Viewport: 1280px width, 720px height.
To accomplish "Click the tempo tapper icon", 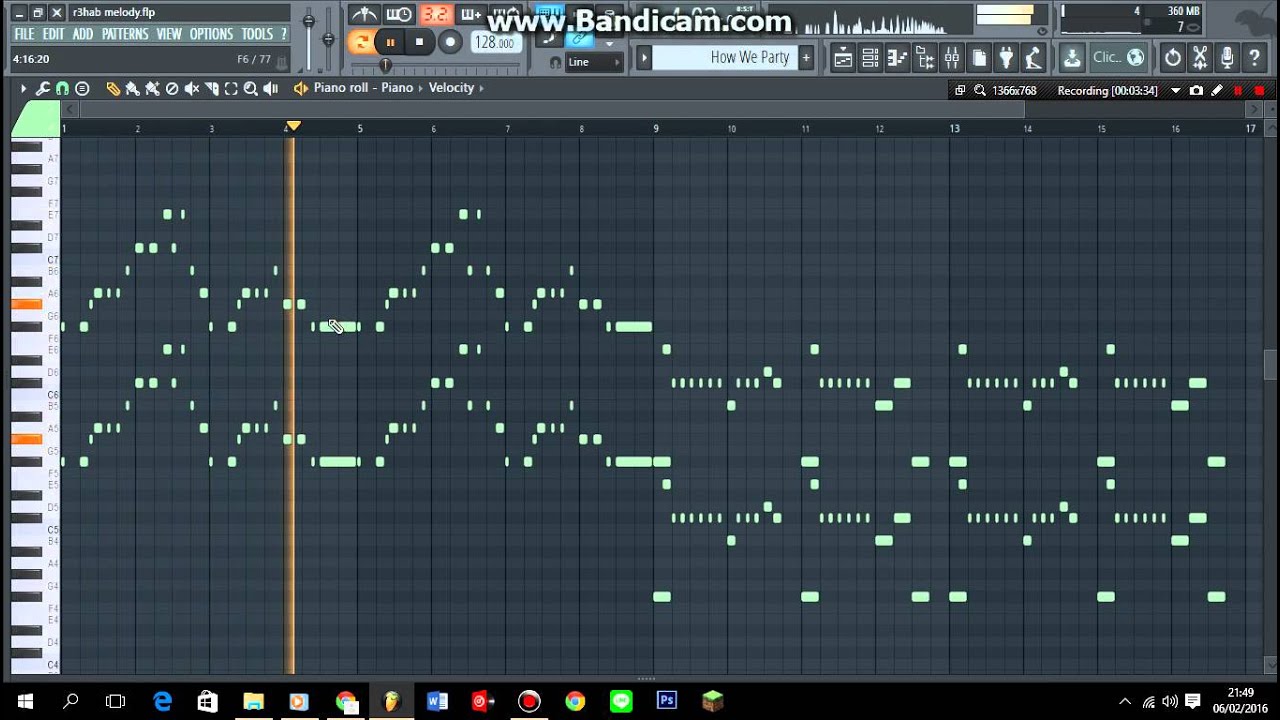I will tap(1033, 58).
